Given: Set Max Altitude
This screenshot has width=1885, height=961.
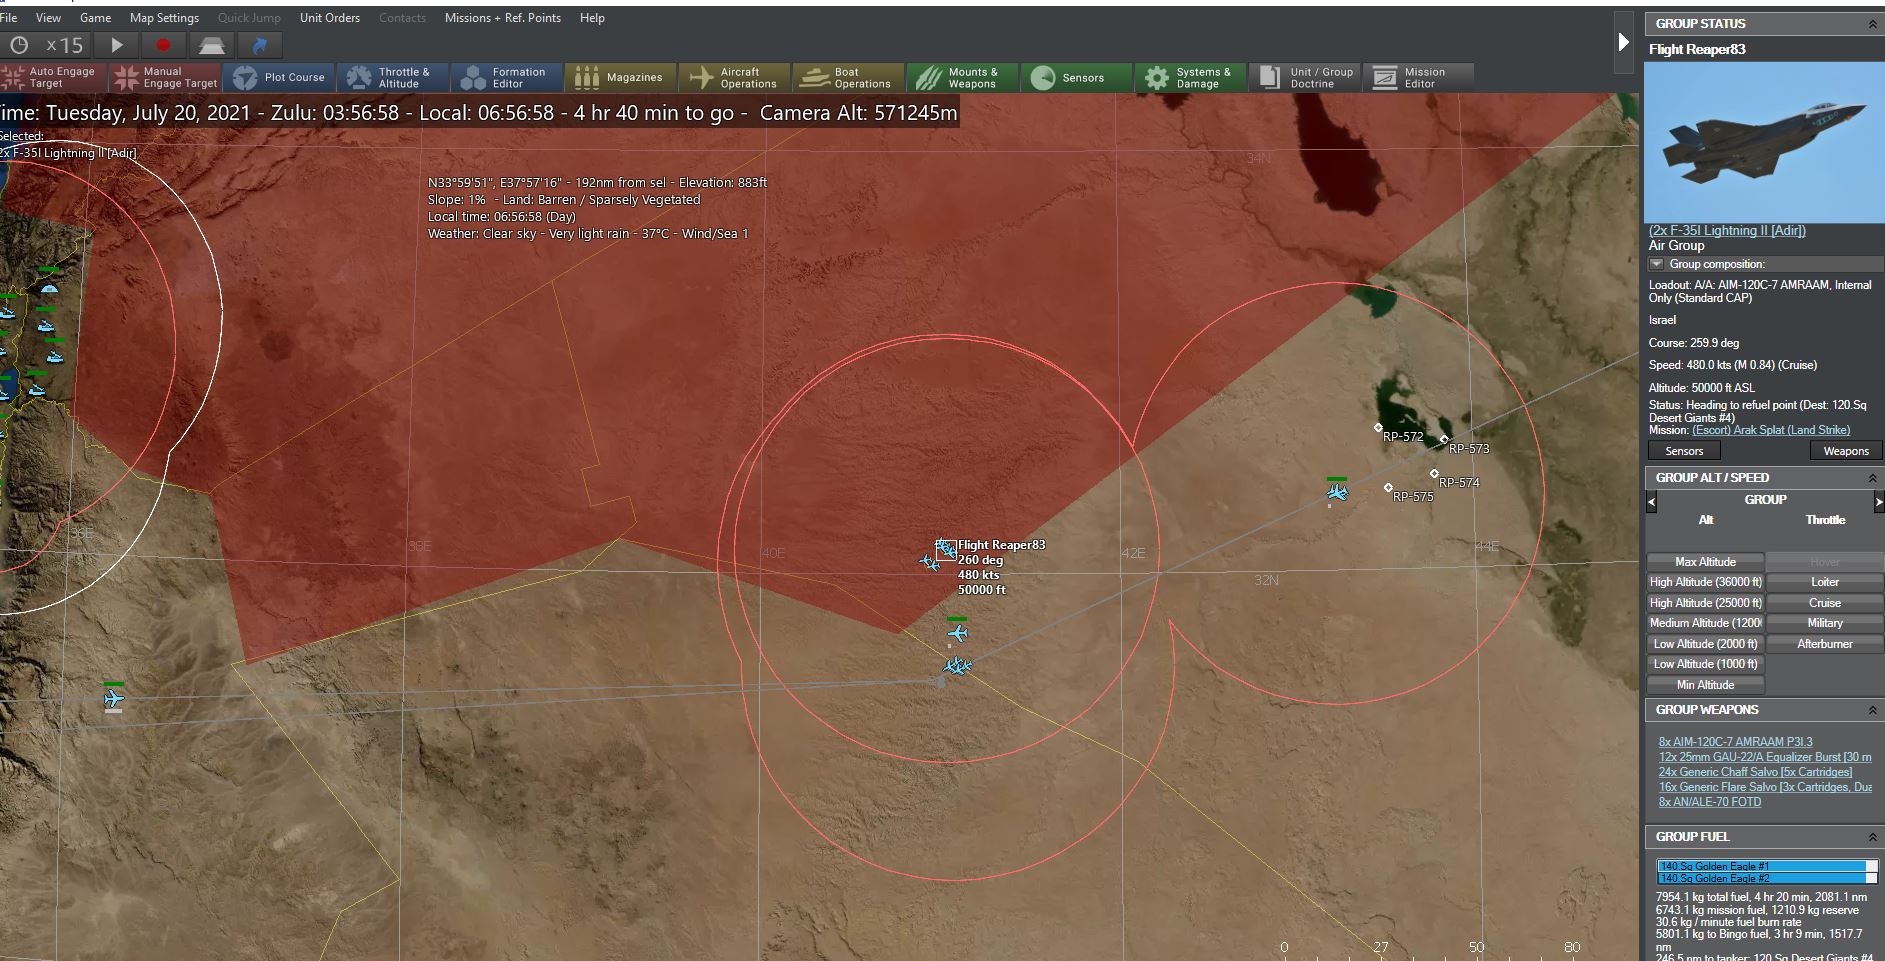Looking at the screenshot, I should pos(1705,562).
